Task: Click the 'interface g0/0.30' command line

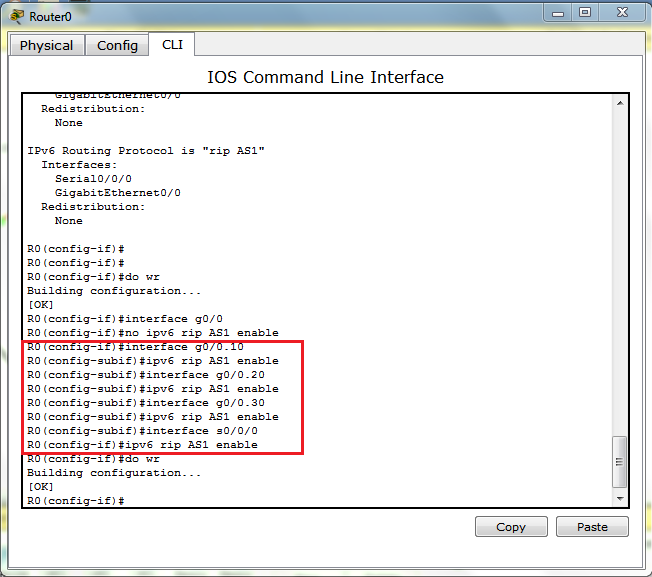Action: [146, 403]
